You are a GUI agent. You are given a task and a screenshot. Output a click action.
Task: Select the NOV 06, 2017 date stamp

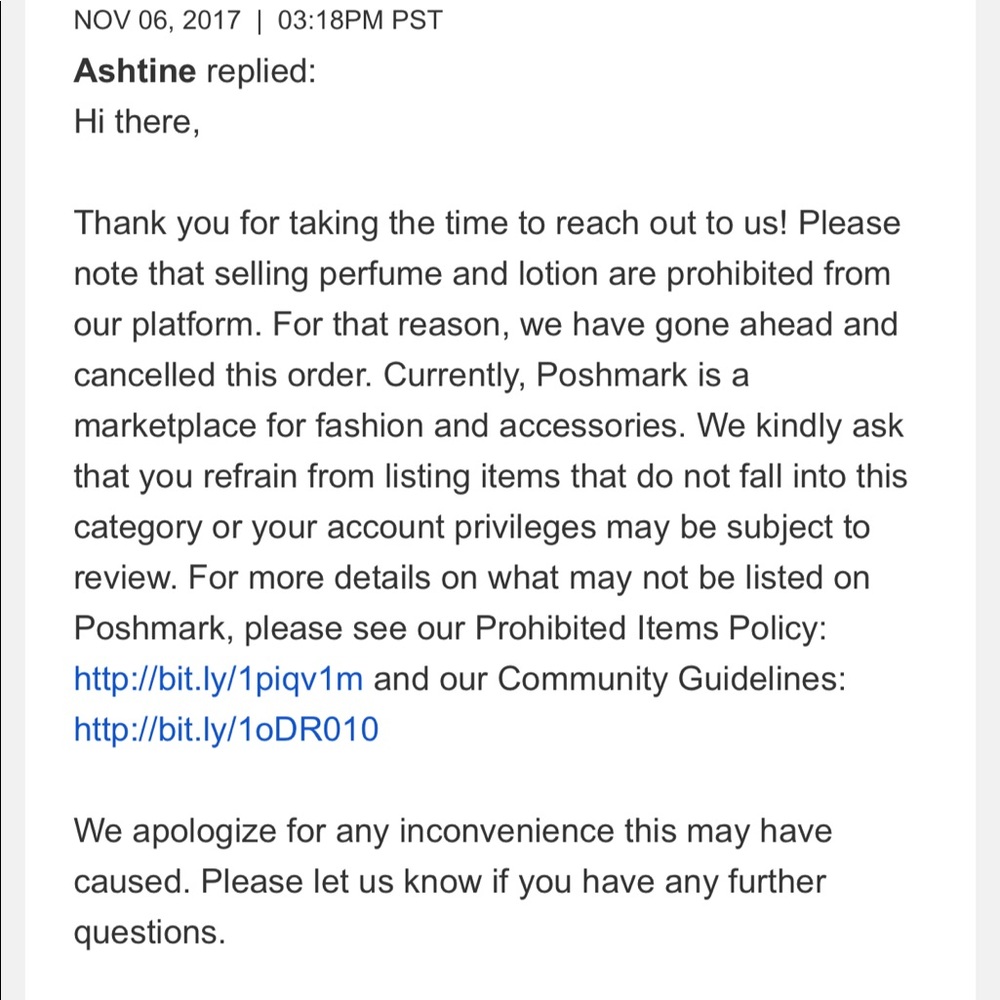157,21
